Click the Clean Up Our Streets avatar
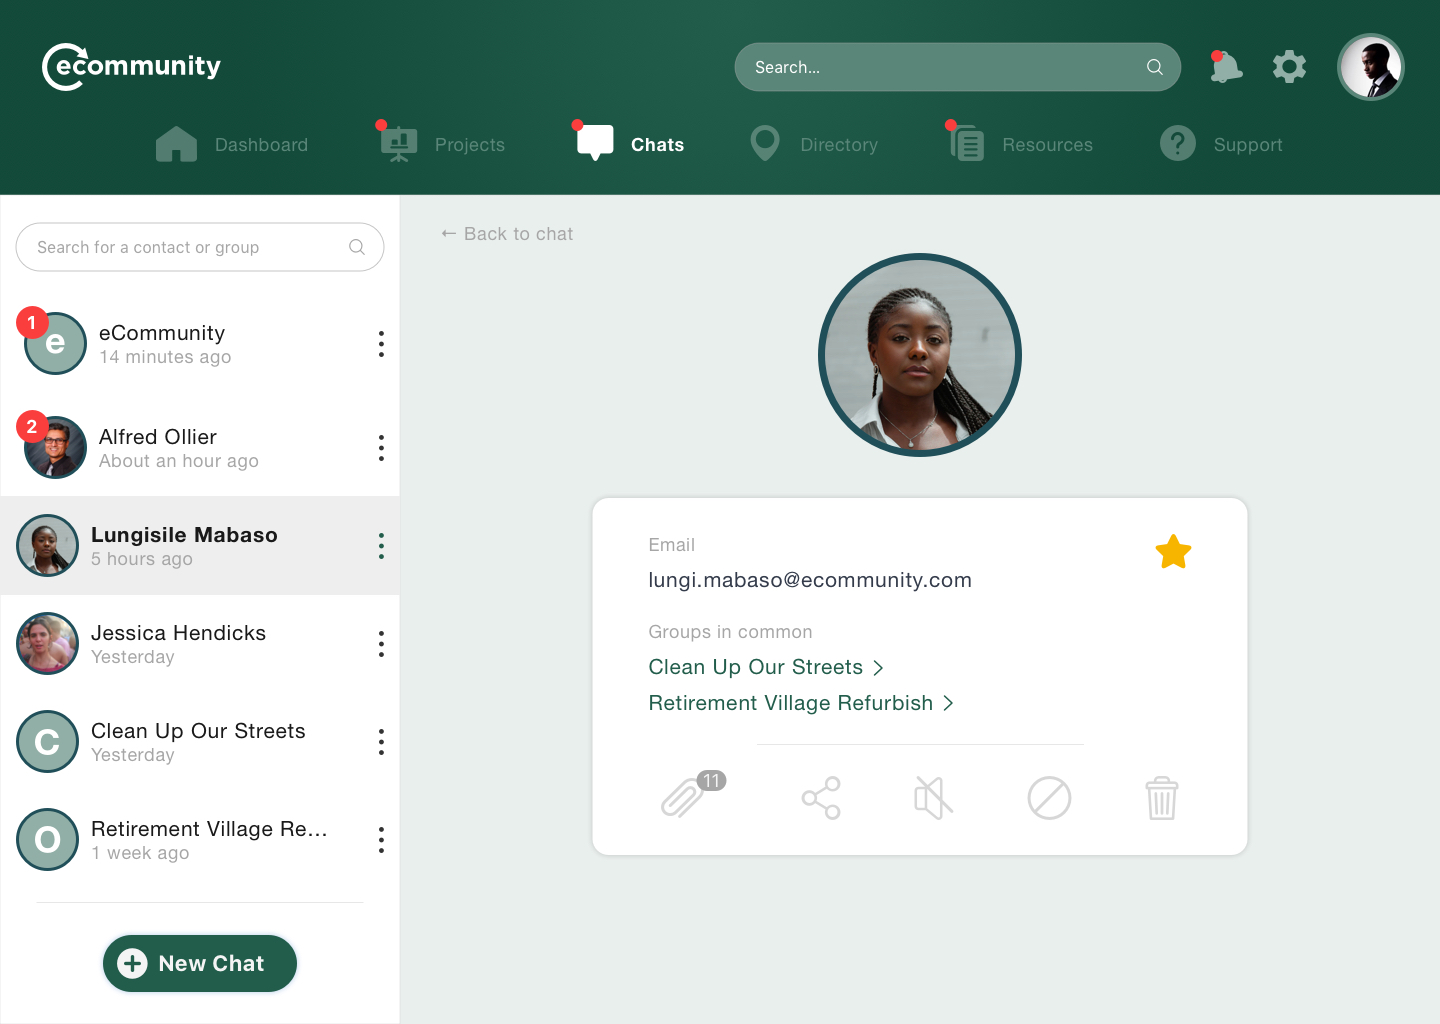 47,741
